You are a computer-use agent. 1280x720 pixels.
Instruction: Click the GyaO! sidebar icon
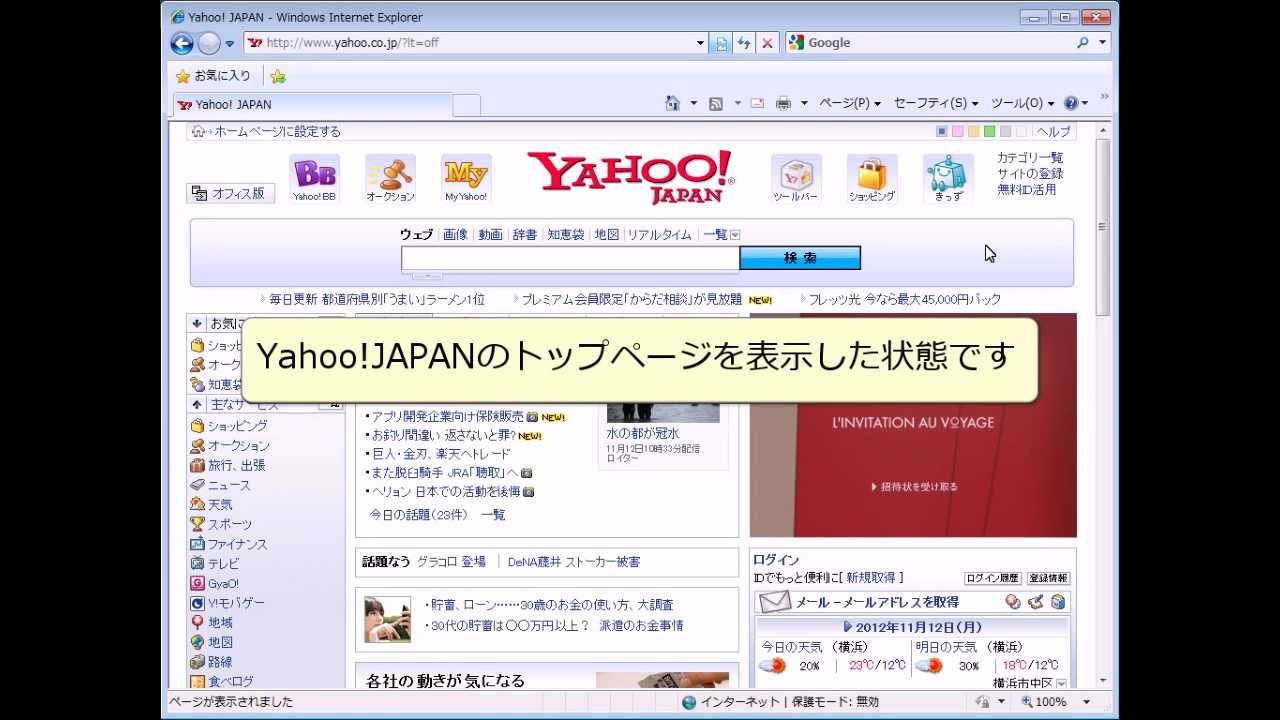pos(198,583)
